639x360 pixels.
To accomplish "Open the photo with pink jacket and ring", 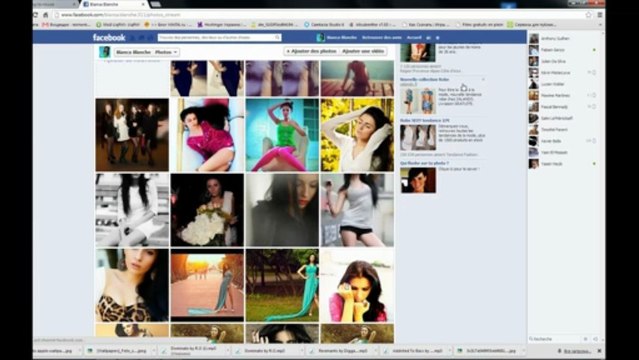I will (x=357, y=285).
